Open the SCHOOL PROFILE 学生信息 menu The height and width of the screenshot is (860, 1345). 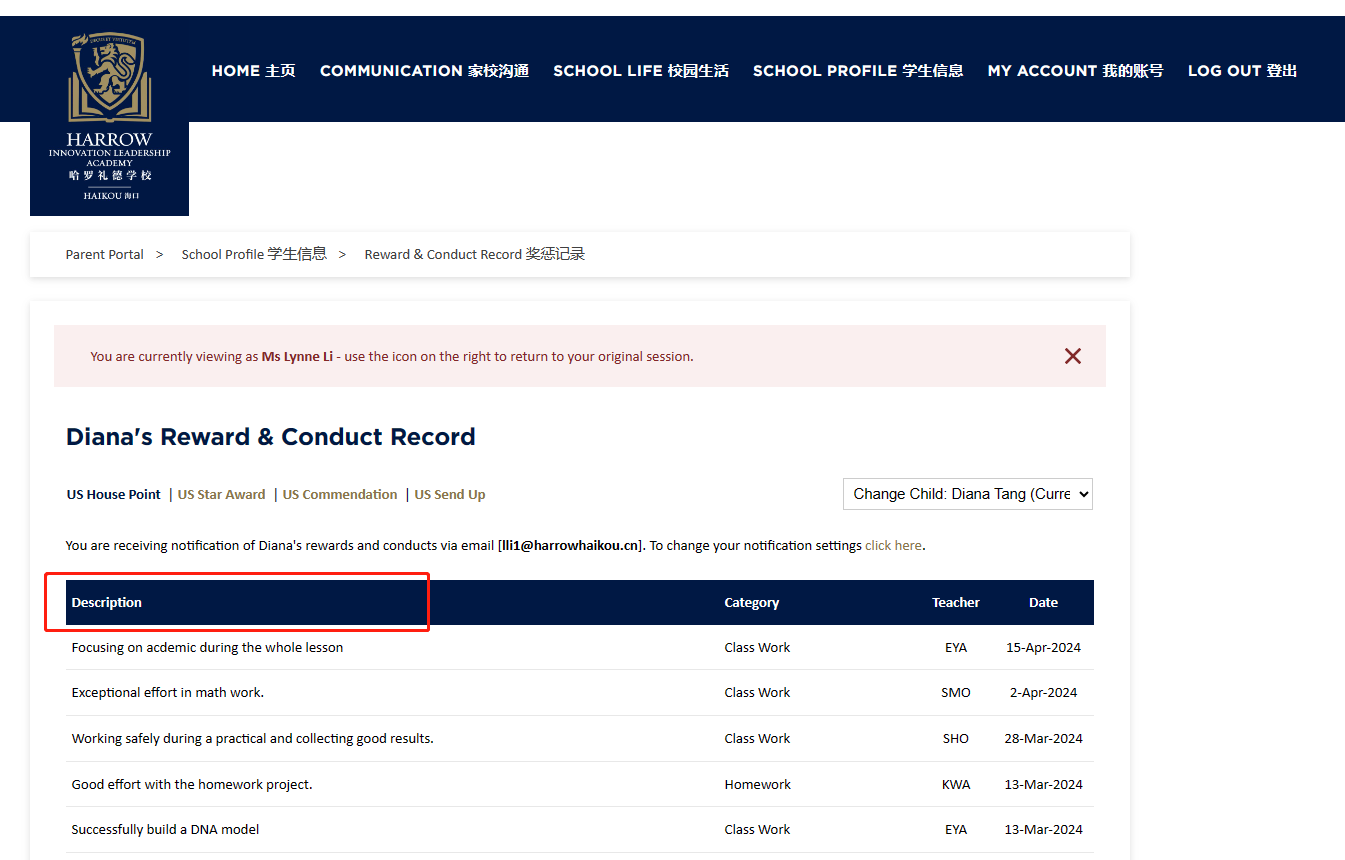pos(857,71)
